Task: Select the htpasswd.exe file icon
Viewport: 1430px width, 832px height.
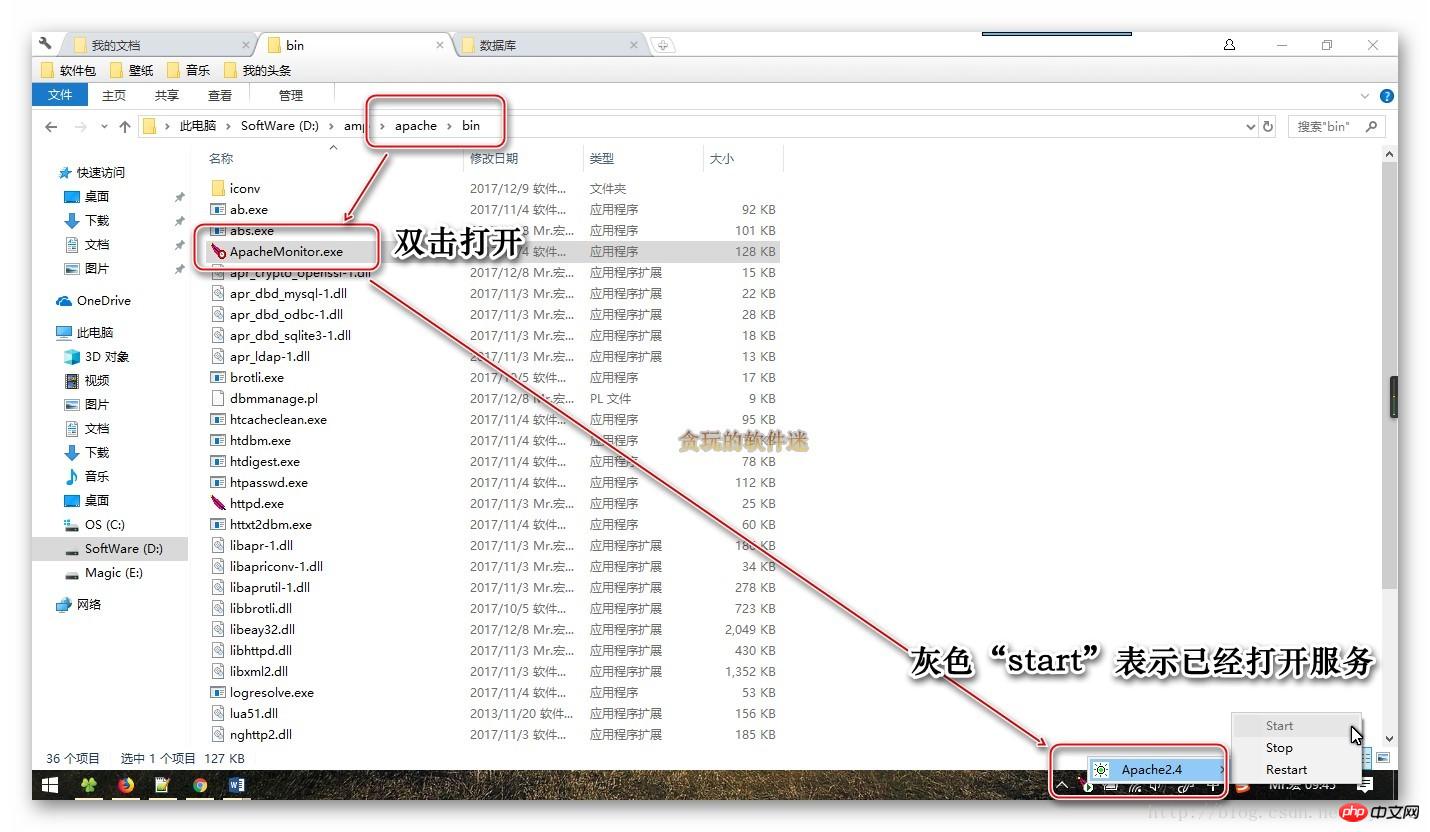Action: (x=219, y=482)
